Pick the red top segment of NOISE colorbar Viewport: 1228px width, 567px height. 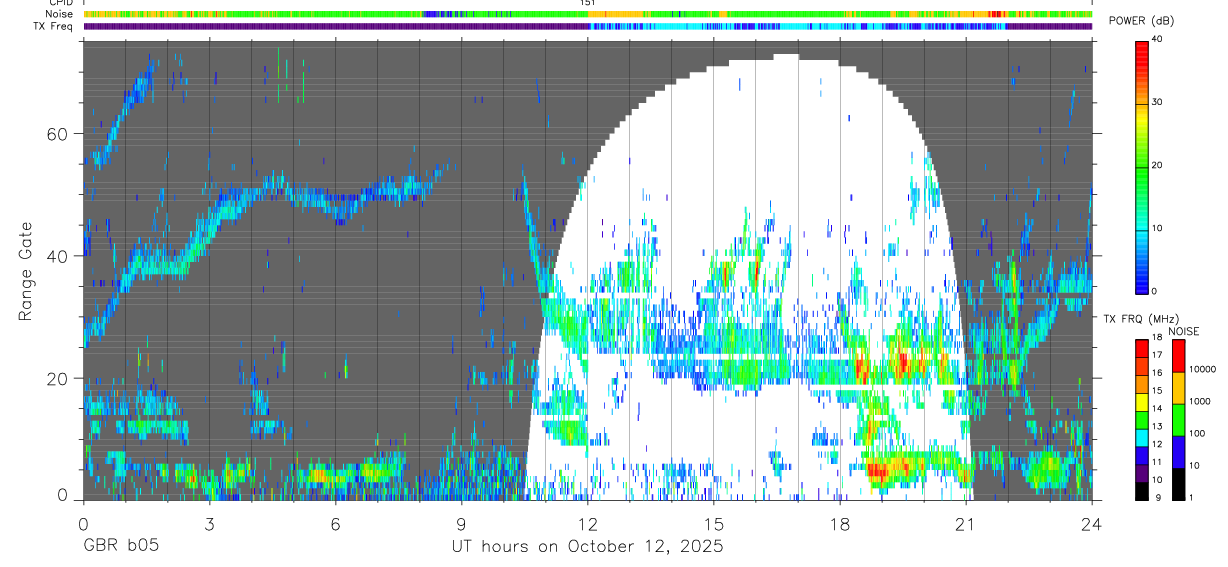tap(1178, 356)
